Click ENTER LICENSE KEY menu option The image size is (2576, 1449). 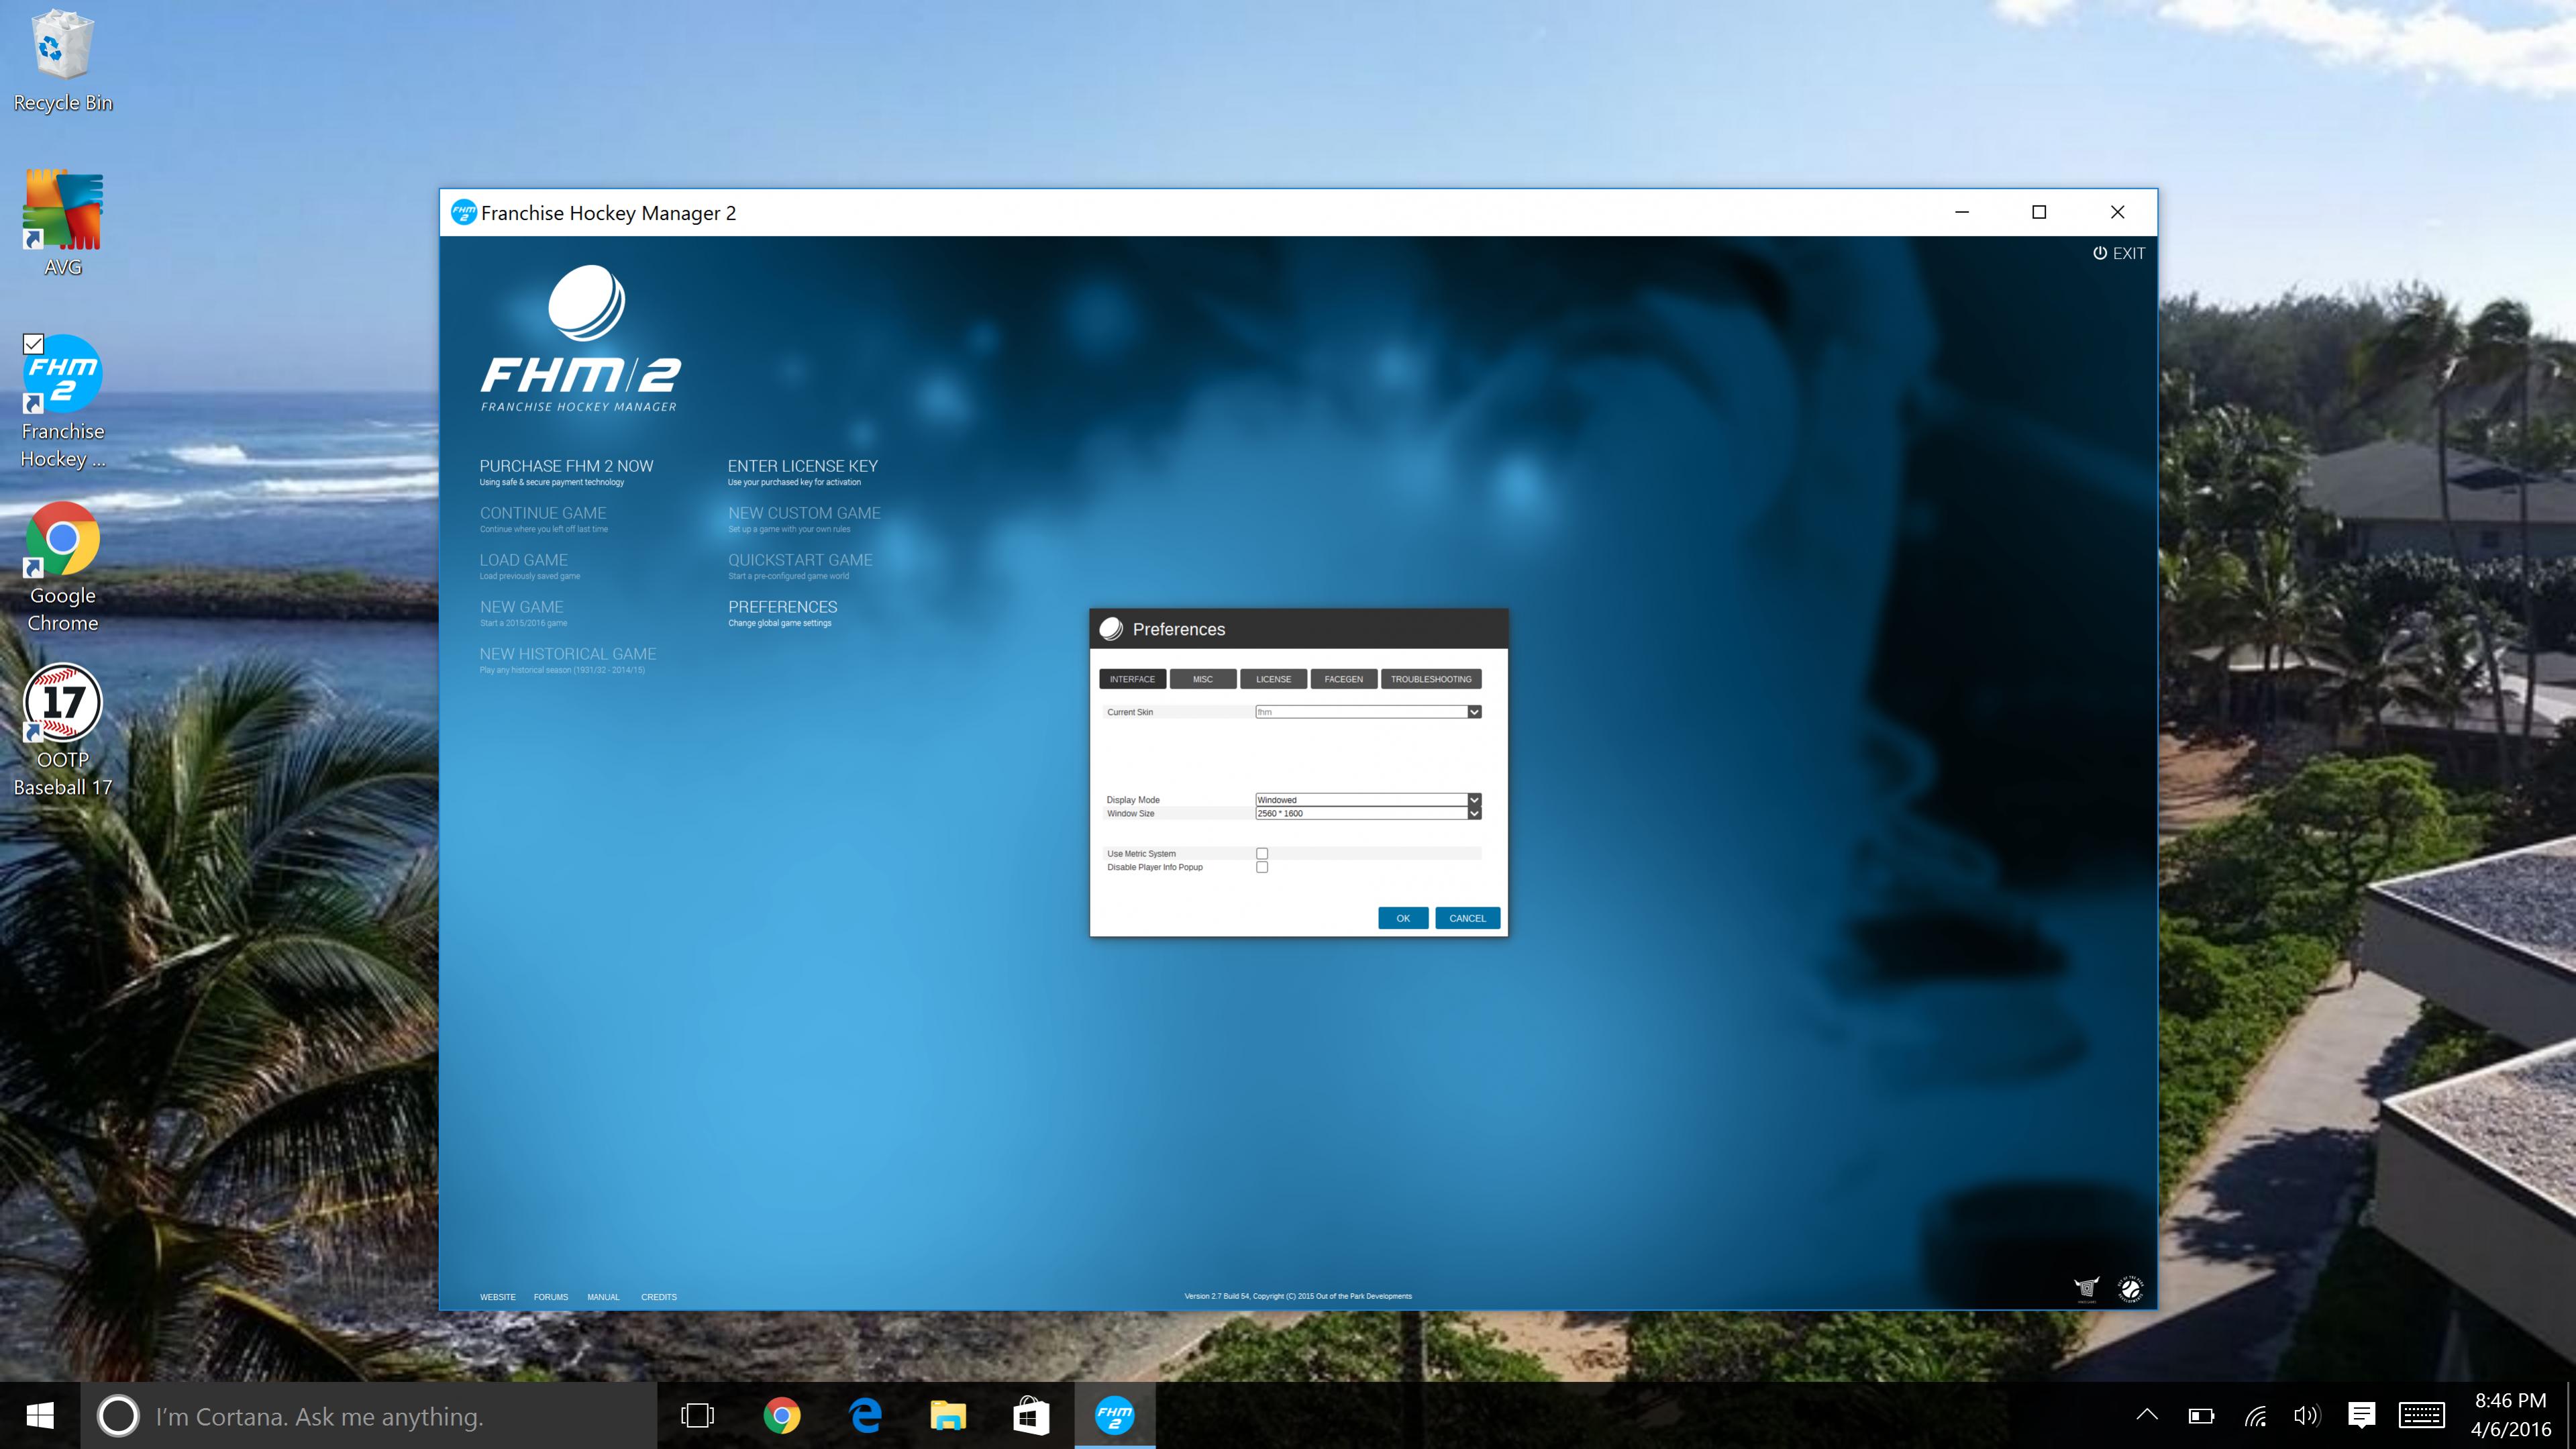click(x=802, y=466)
